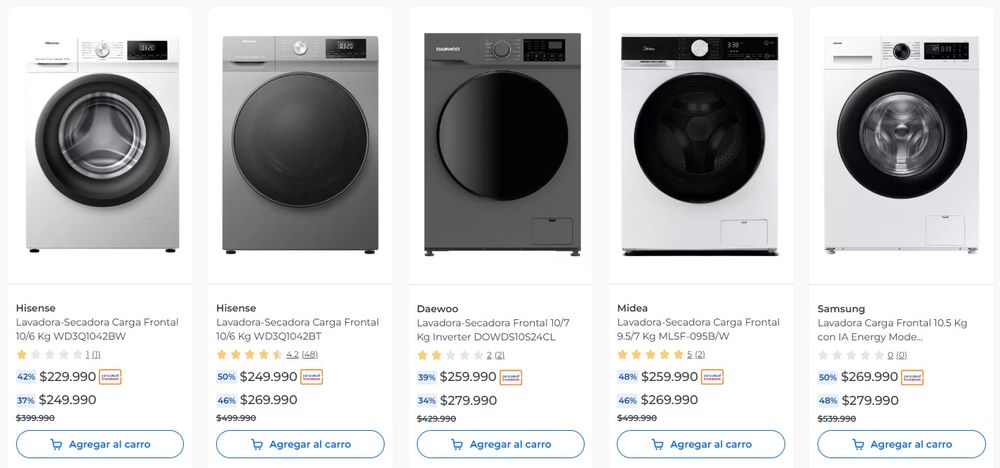Image resolution: width=1000 pixels, height=468 pixels.
Task: Add Hisense WD3Q1042BT to cart
Action: (300, 444)
